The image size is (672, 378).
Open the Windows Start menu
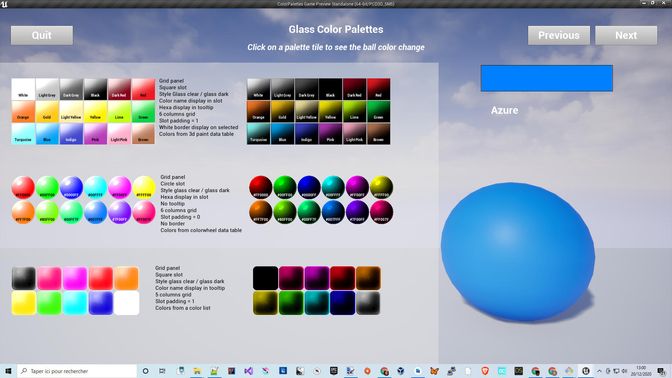point(8,371)
